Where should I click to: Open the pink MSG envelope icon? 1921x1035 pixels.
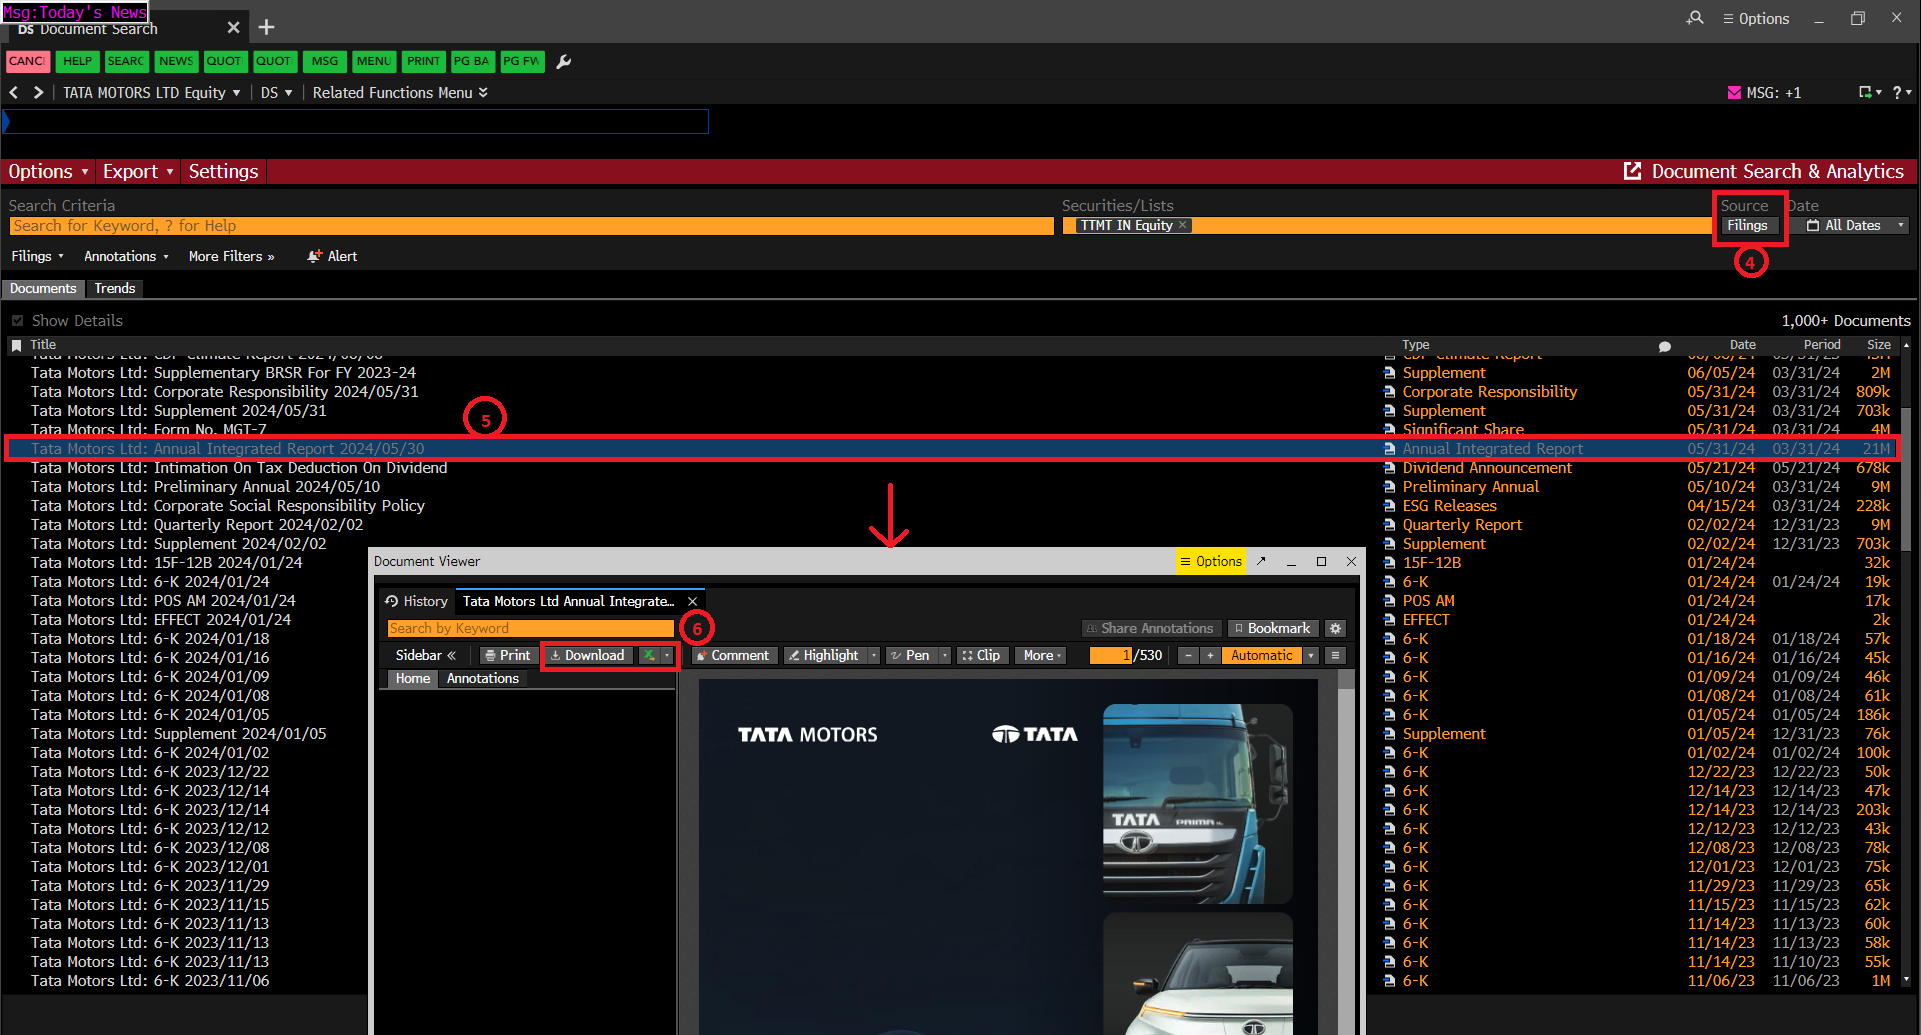click(1734, 92)
